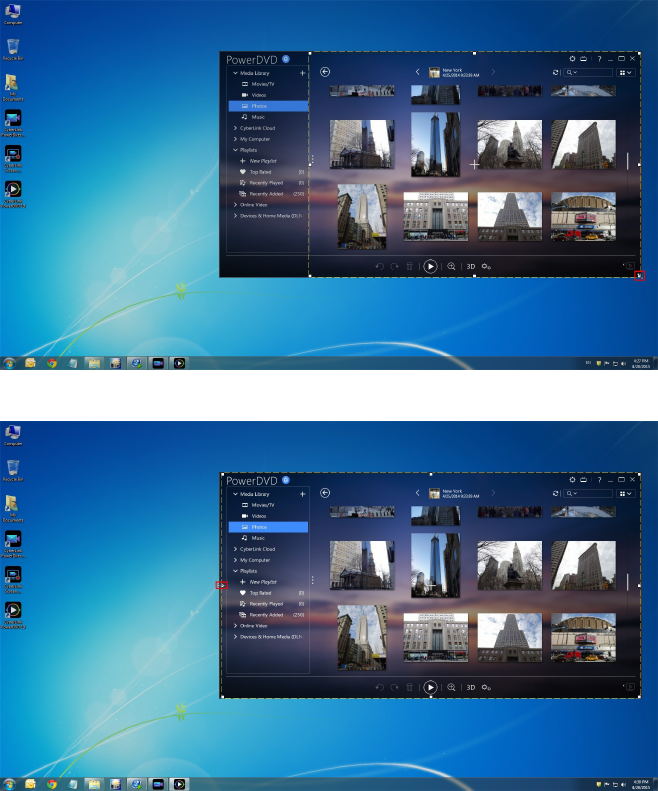Click Windows Start button in lower screenshot
The image size is (658, 791).
pos(9,784)
